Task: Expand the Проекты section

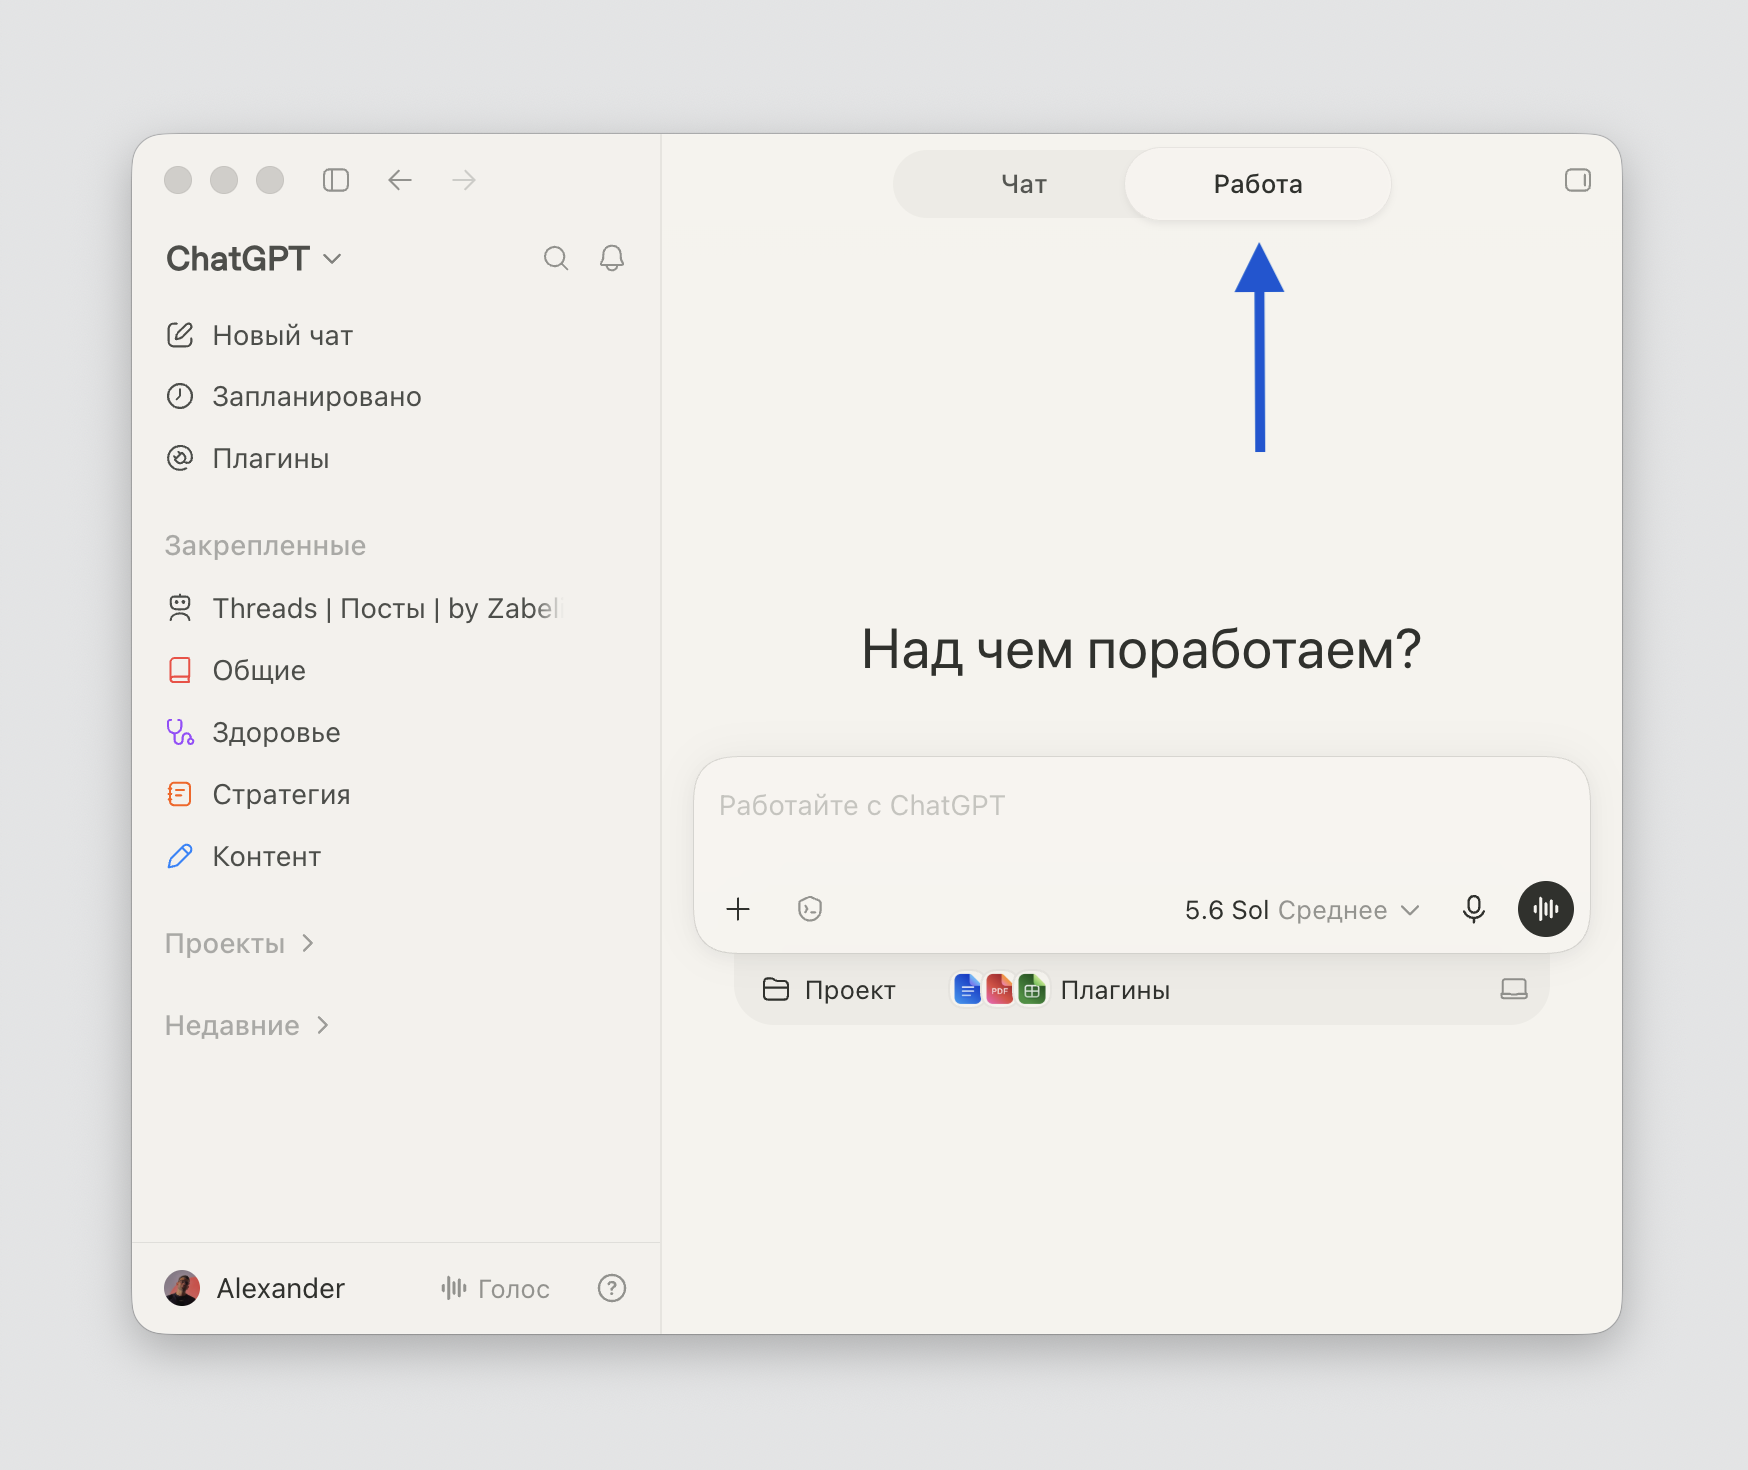Action: [x=240, y=944]
